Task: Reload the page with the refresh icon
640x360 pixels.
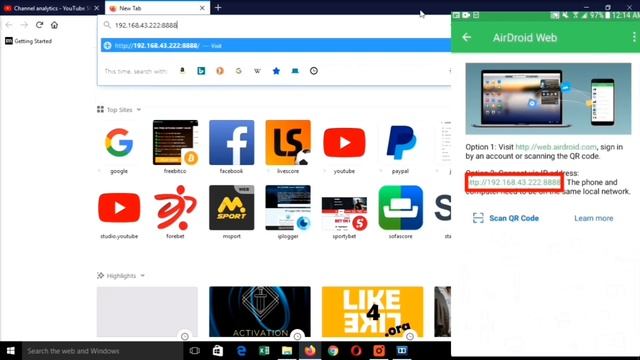Action: 39,25
